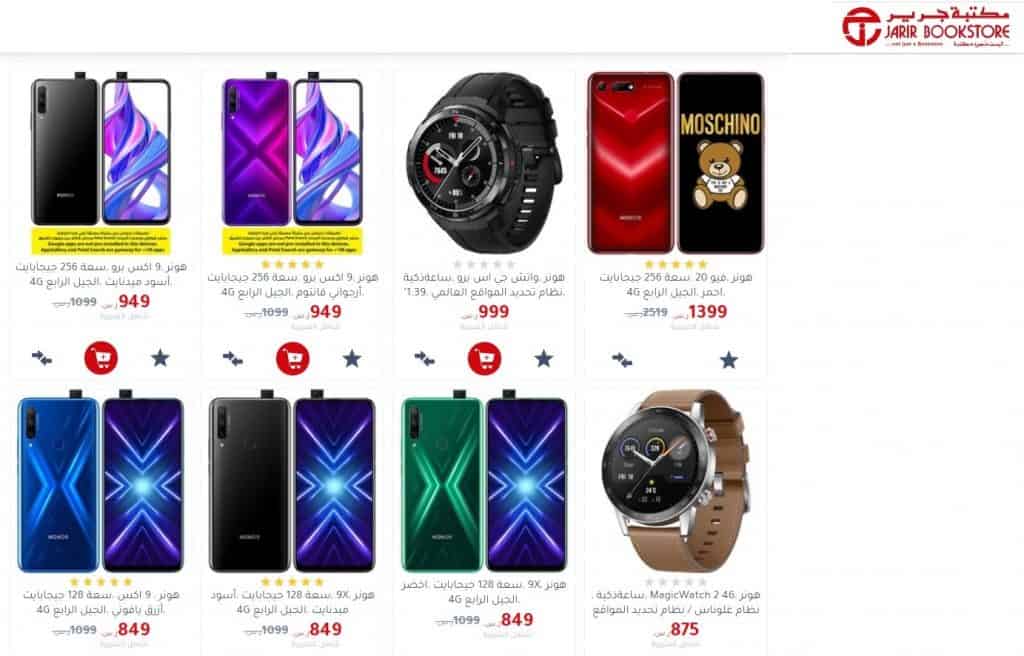Favorite the Honor Watch GS Pro star

(543, 358)
